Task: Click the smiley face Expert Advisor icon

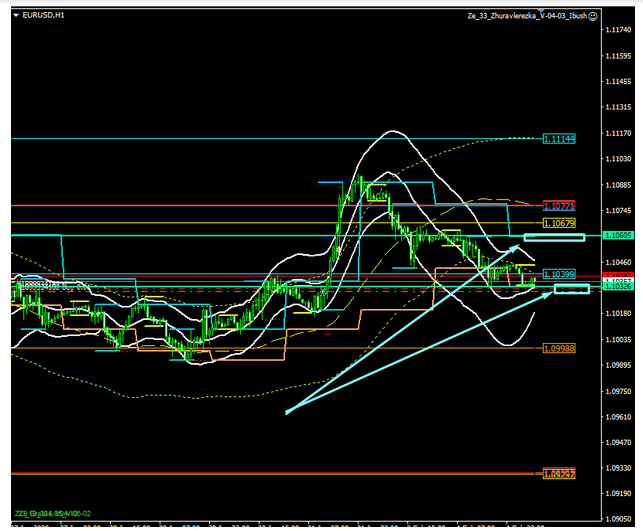Action: (x=593, y=16)
